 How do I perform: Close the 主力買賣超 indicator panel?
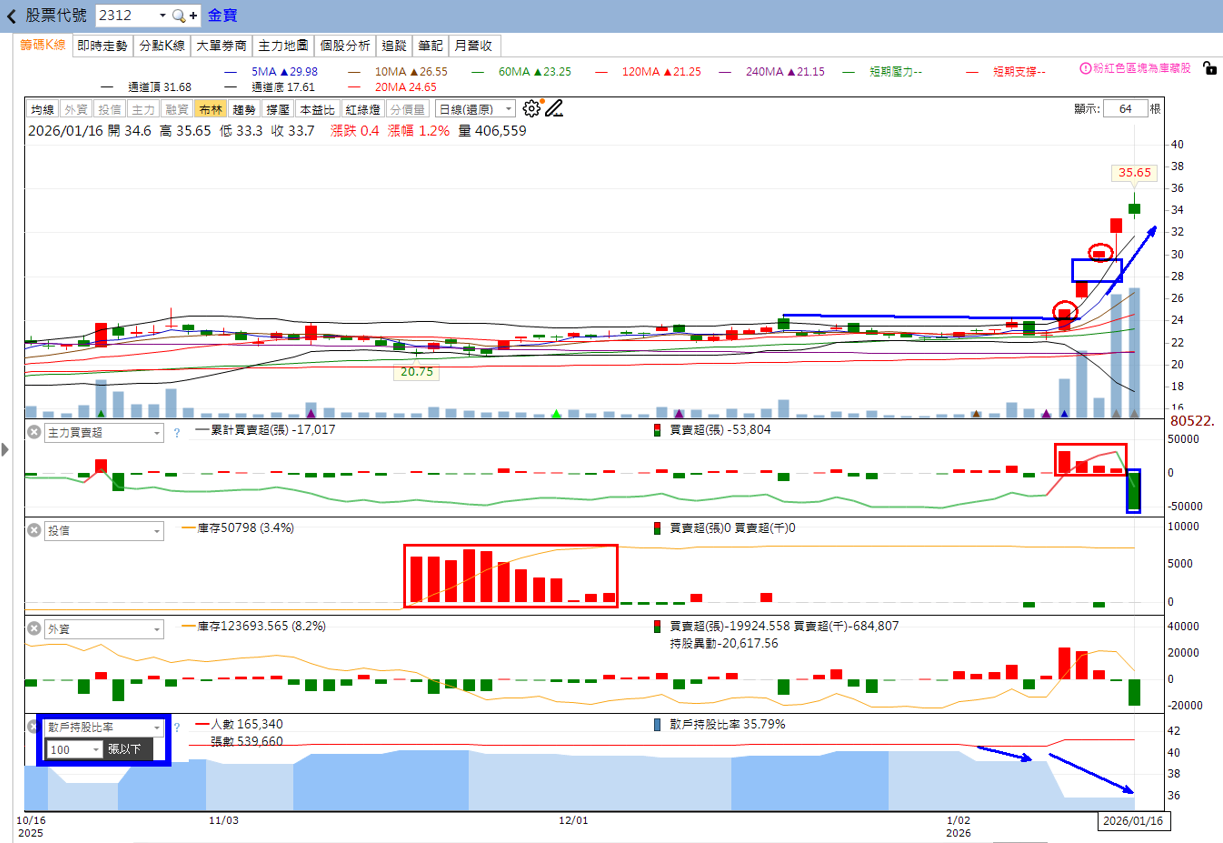tap(33, 432)
